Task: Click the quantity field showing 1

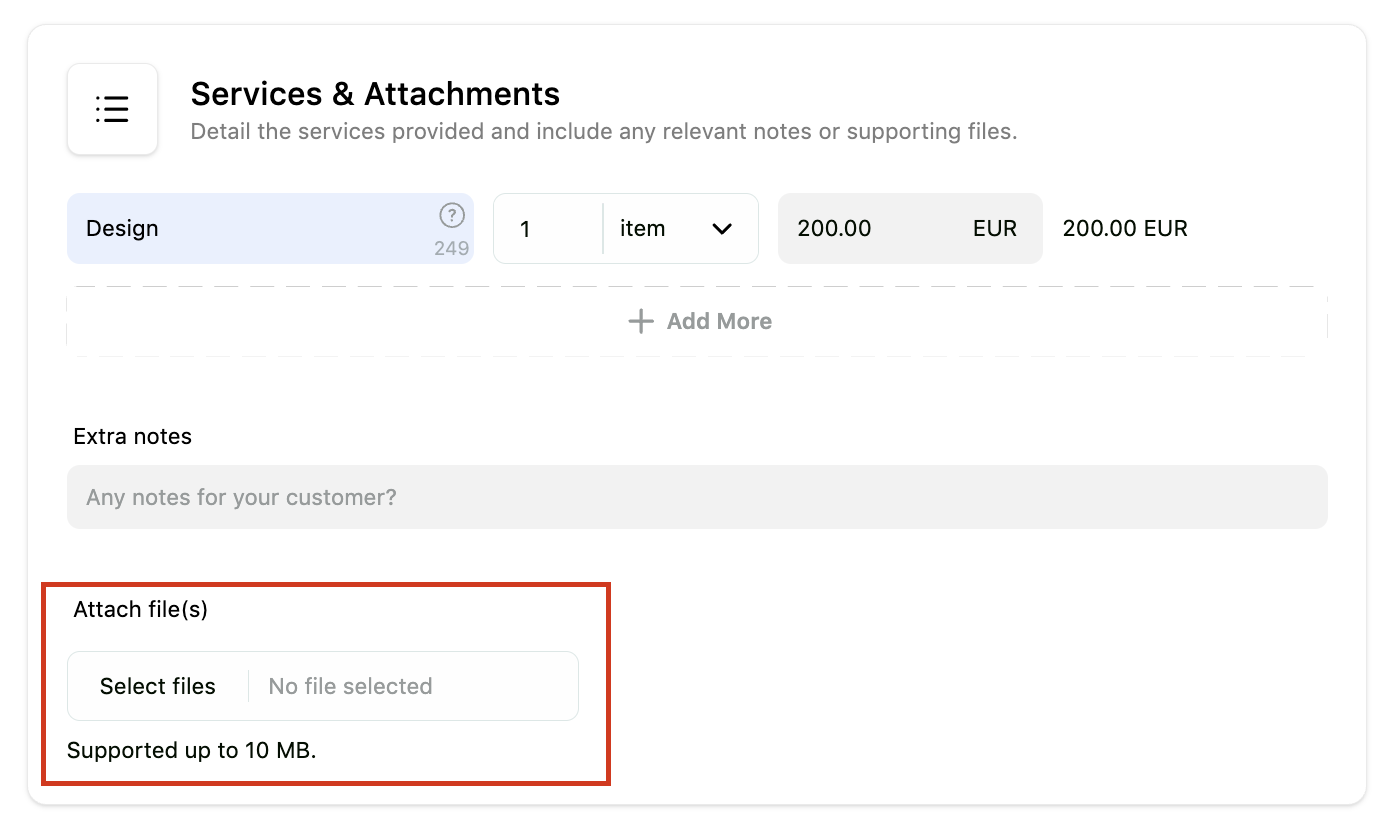Action: click(x=548, y=229)
